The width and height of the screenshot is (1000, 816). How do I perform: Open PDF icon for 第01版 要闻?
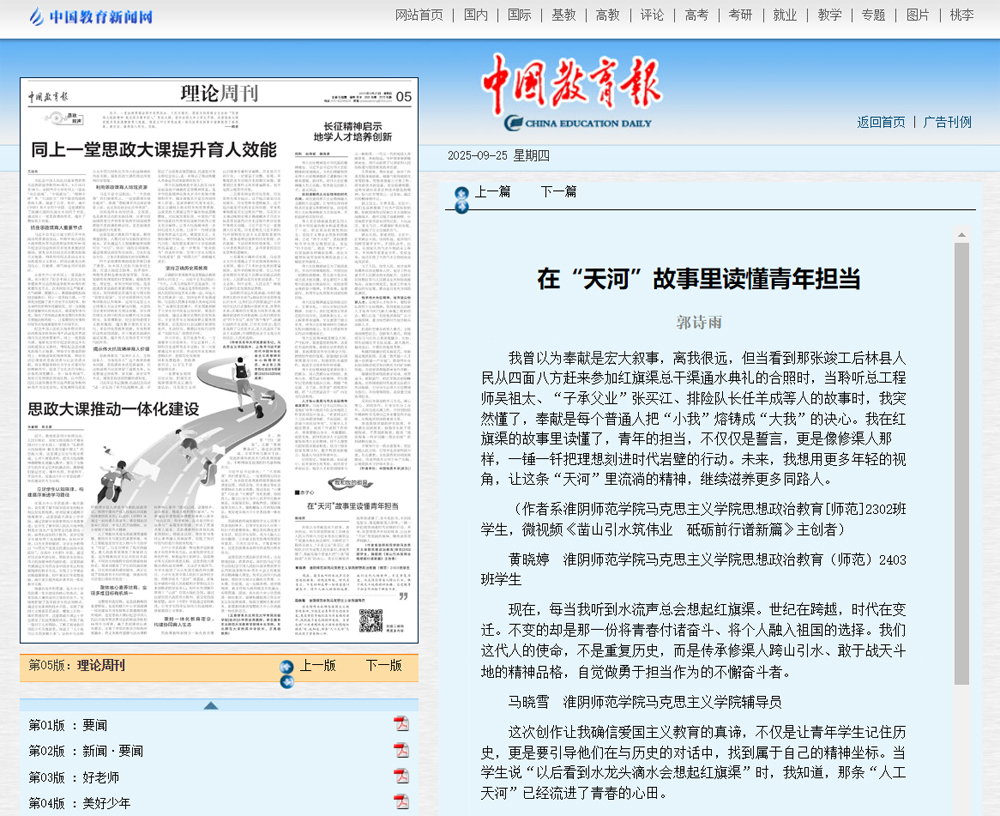pos(401,724)
